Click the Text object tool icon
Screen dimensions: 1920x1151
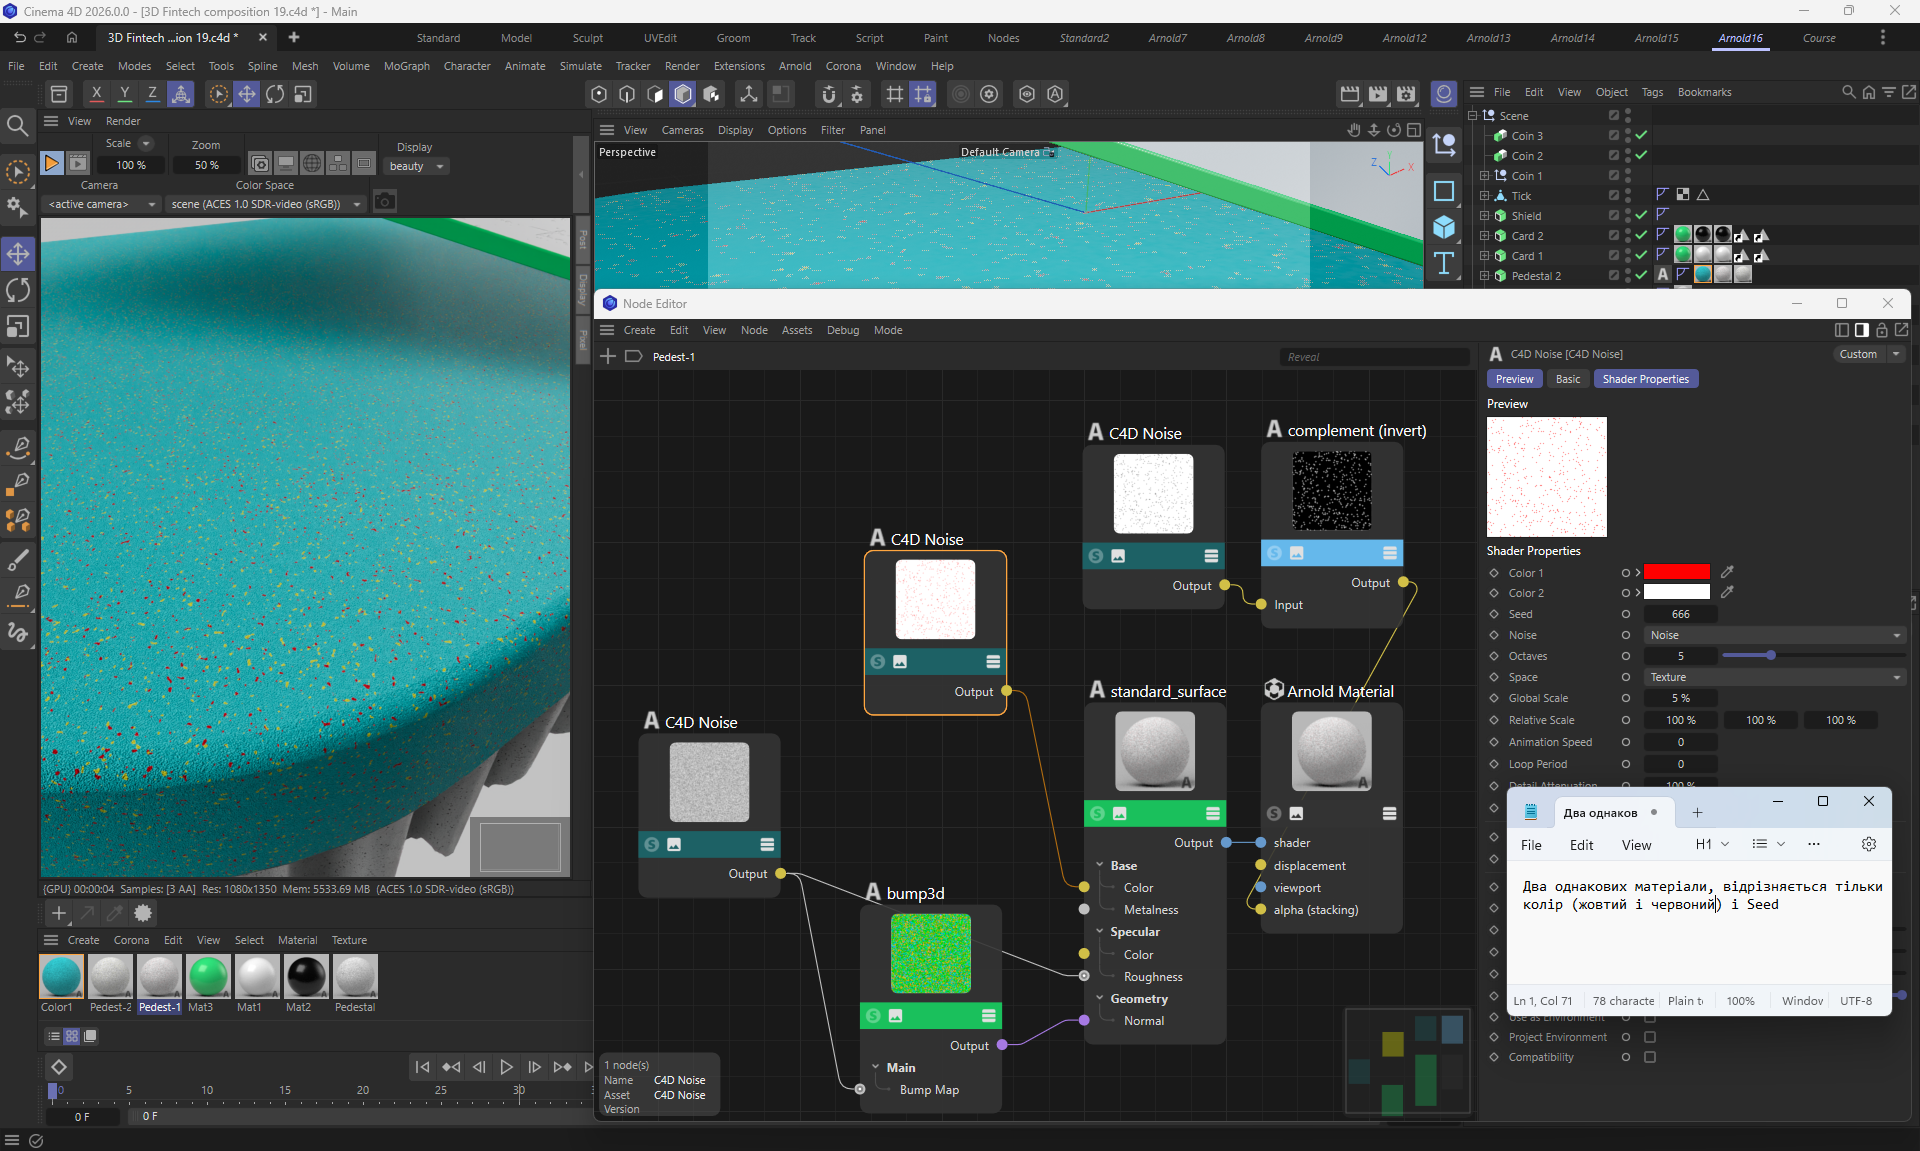(1444, 263)
